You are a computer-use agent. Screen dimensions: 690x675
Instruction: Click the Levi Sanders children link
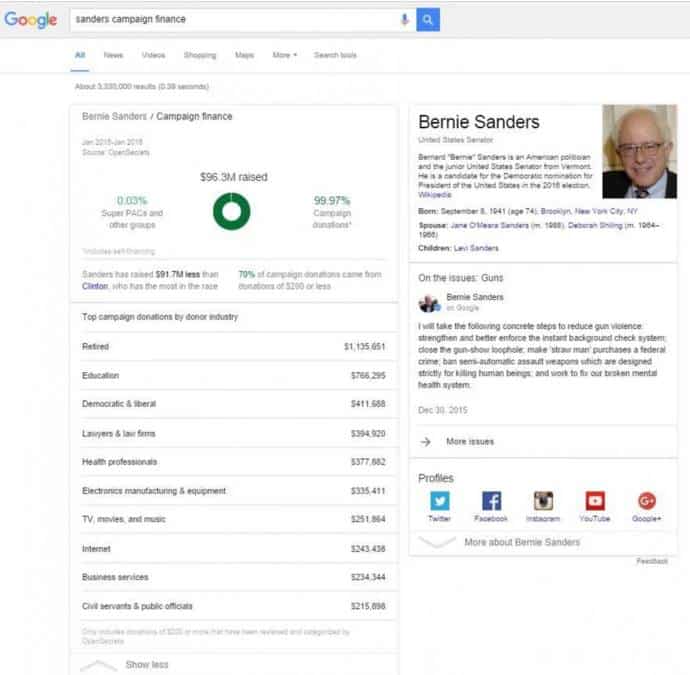[x=476, y=248]
